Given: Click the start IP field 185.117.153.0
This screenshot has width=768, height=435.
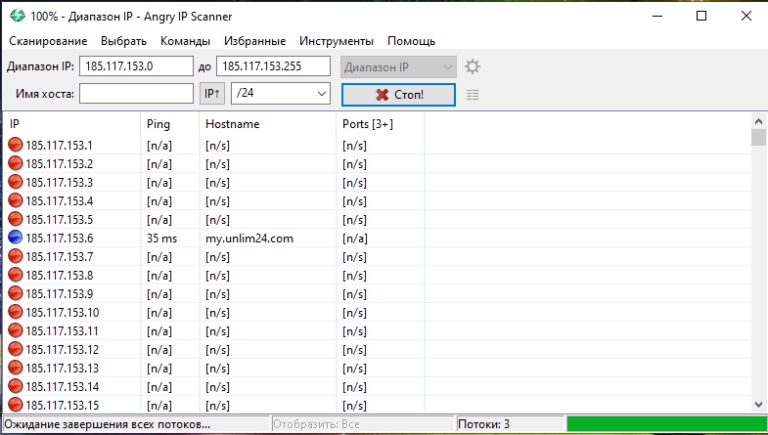Looking at the screenshot, I should tap(136, 66).
